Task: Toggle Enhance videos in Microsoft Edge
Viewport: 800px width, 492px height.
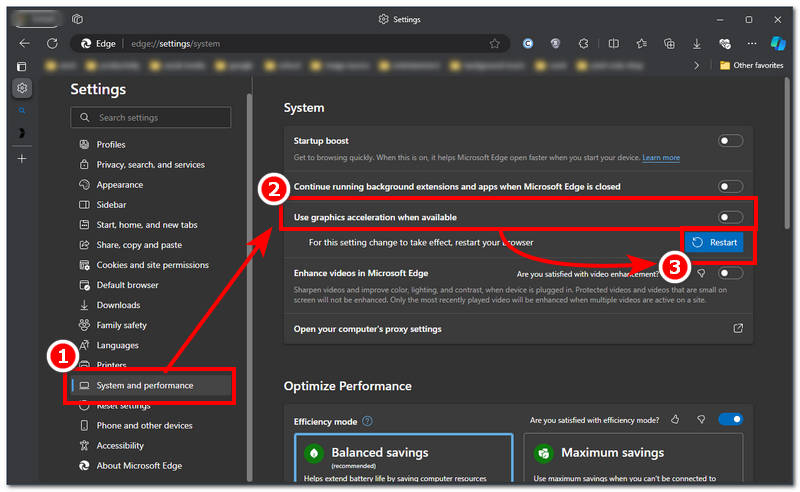Action: pyautogui.click(x=730, y=273)
